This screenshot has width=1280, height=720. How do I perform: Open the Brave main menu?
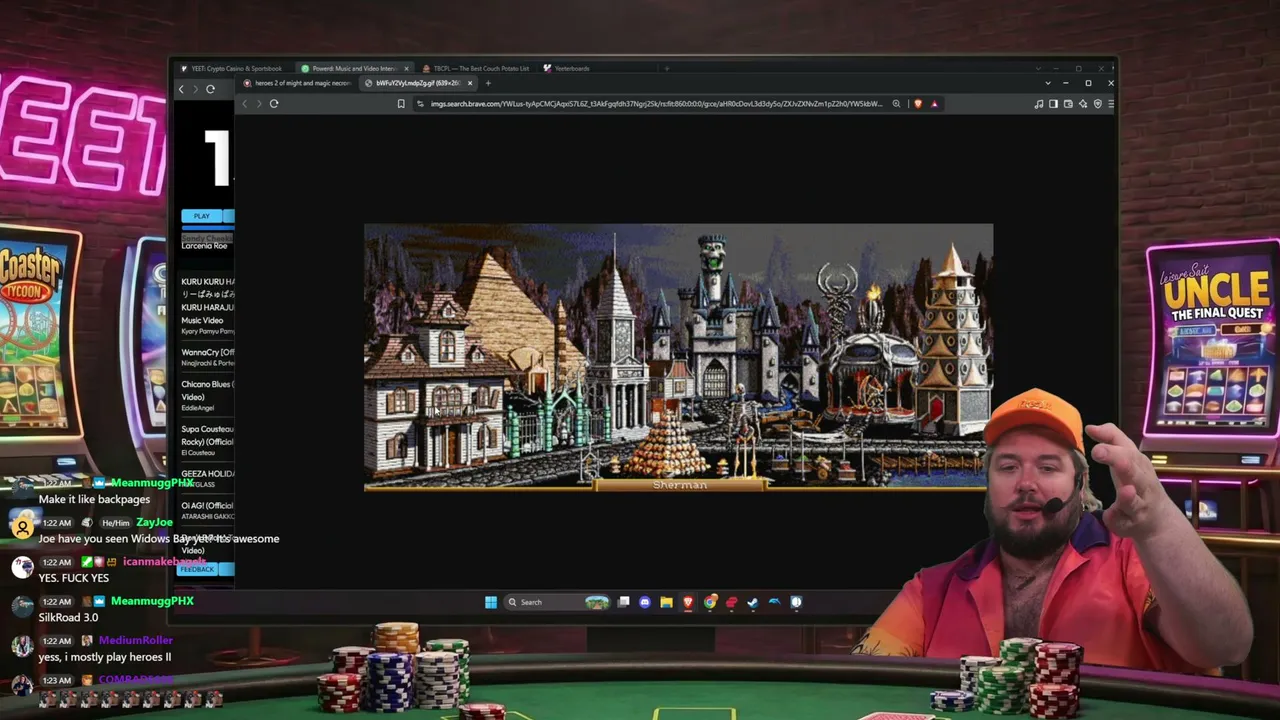tap(1111, 103)
